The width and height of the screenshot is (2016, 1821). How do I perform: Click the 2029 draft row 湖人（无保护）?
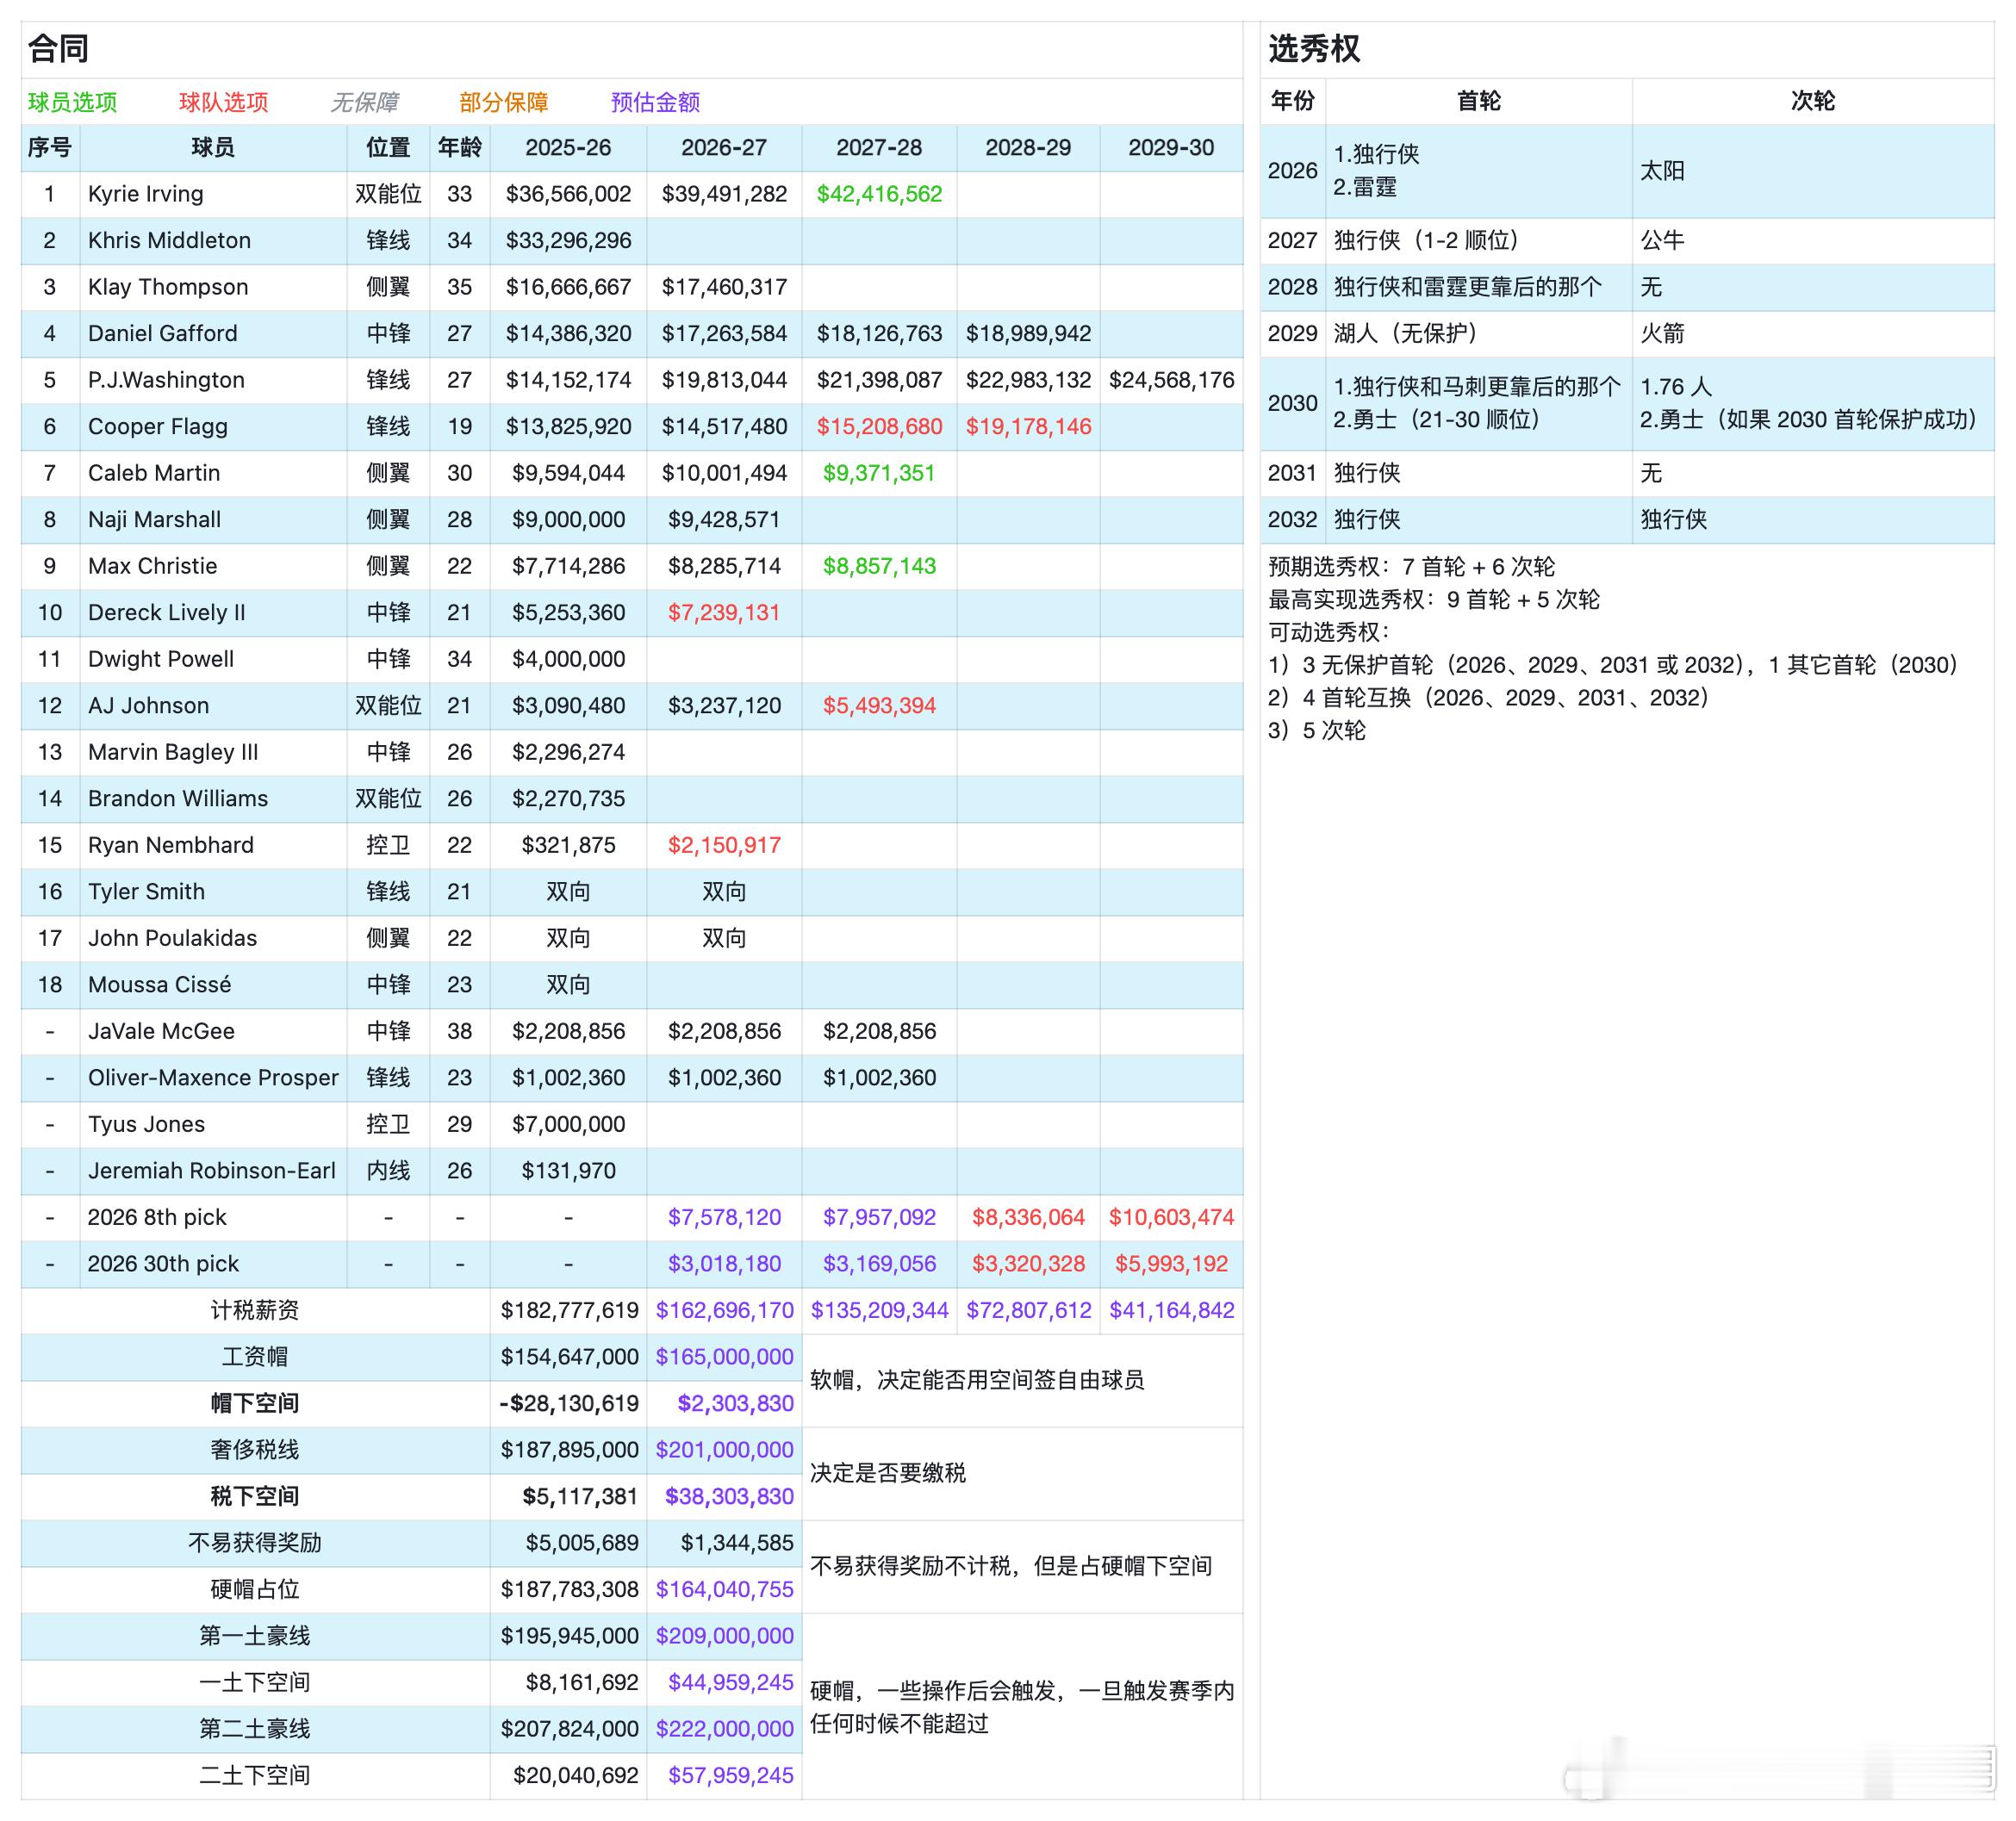[1406, 334]
